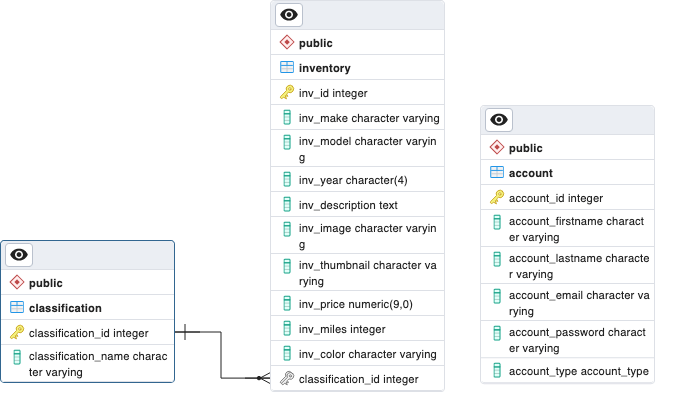Click the table icon beside inventory name
This screenshot has width=700, height=420.
click(x=287, y=67)
